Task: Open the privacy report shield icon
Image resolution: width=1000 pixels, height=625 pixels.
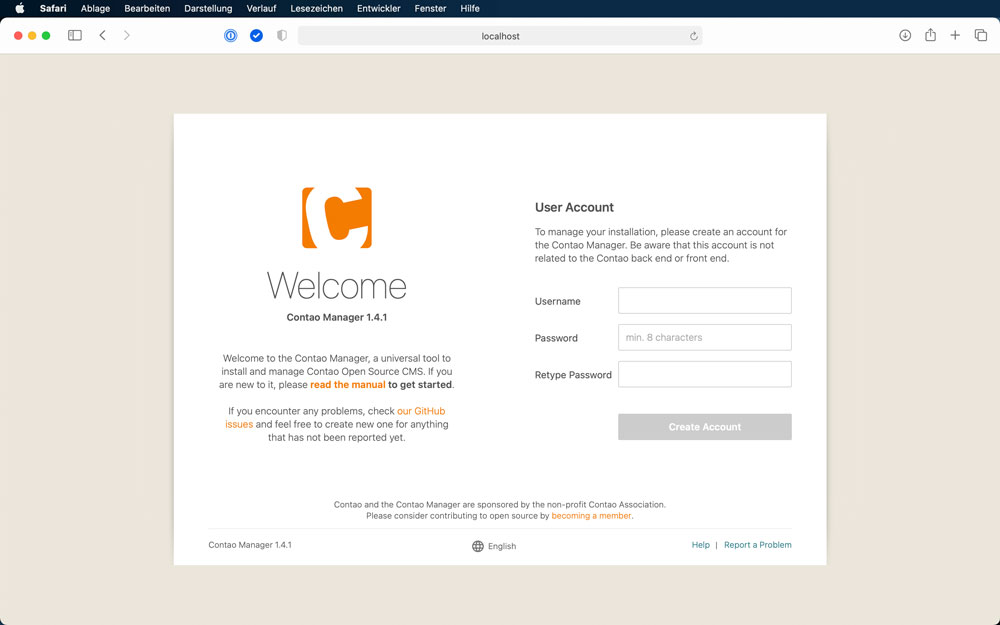Action: tap(282, 36)
